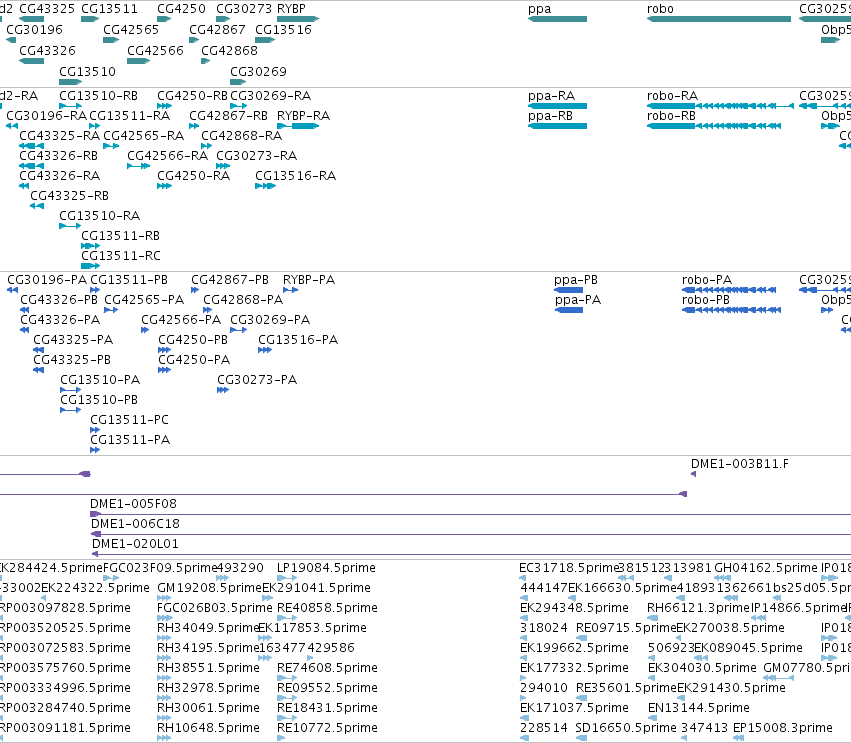Click protein CG30273-PA

coord(223,390)
